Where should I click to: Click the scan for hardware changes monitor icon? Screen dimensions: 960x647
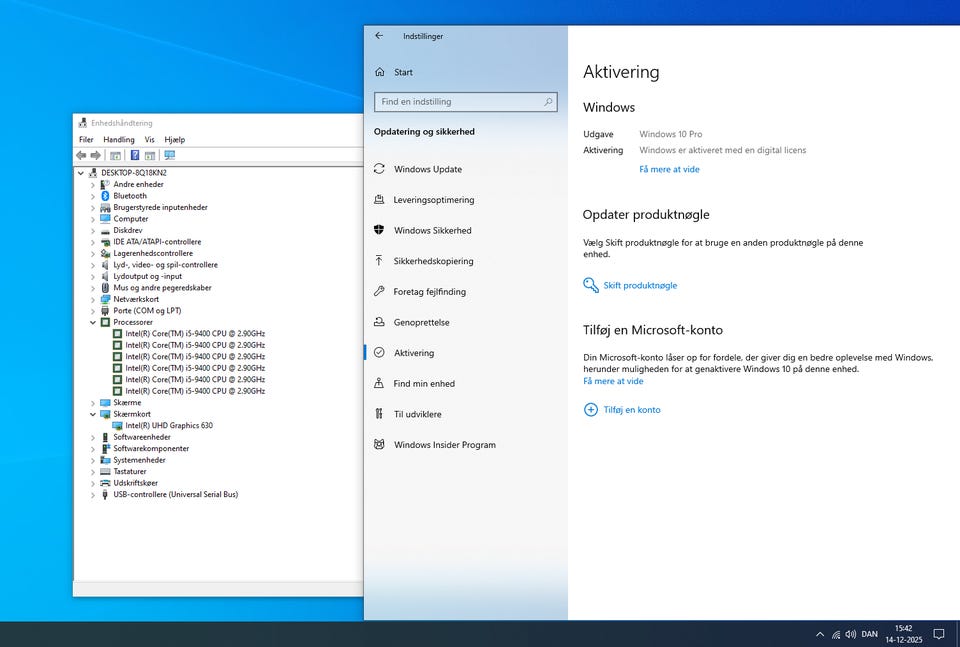[170, 155]
